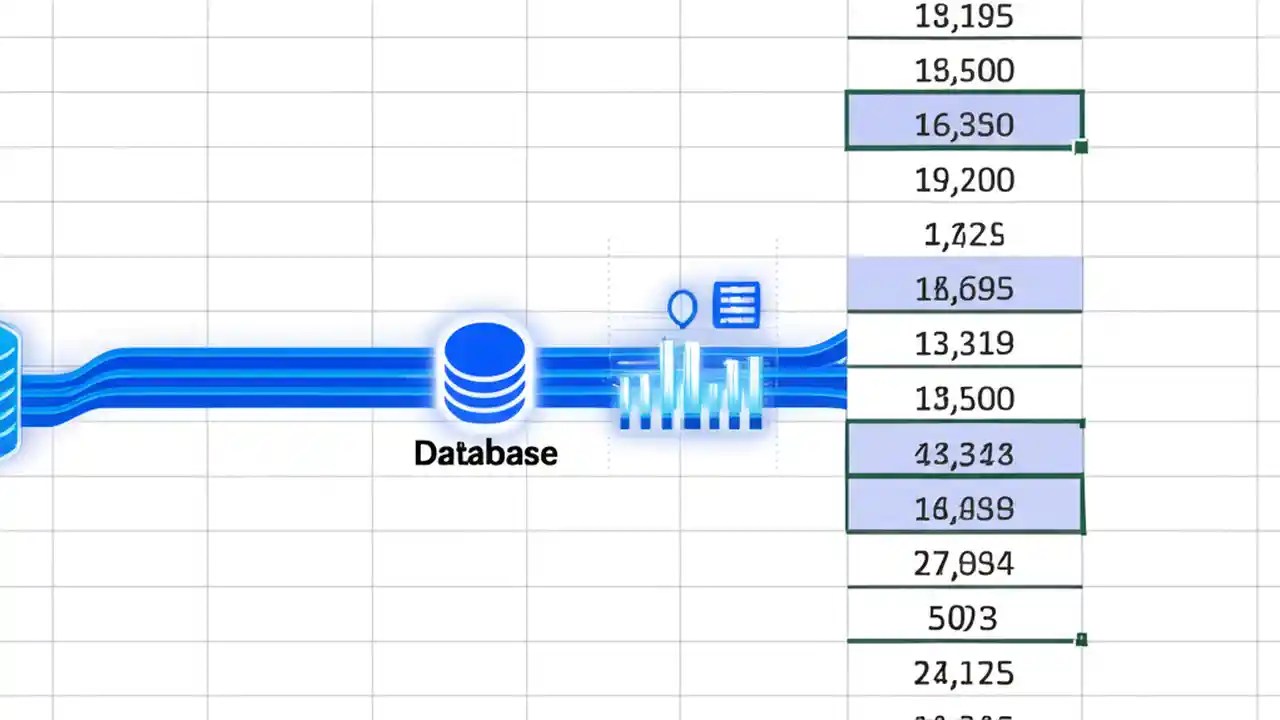Select the bordered cell containing 16,350

(x=963, y=122)
